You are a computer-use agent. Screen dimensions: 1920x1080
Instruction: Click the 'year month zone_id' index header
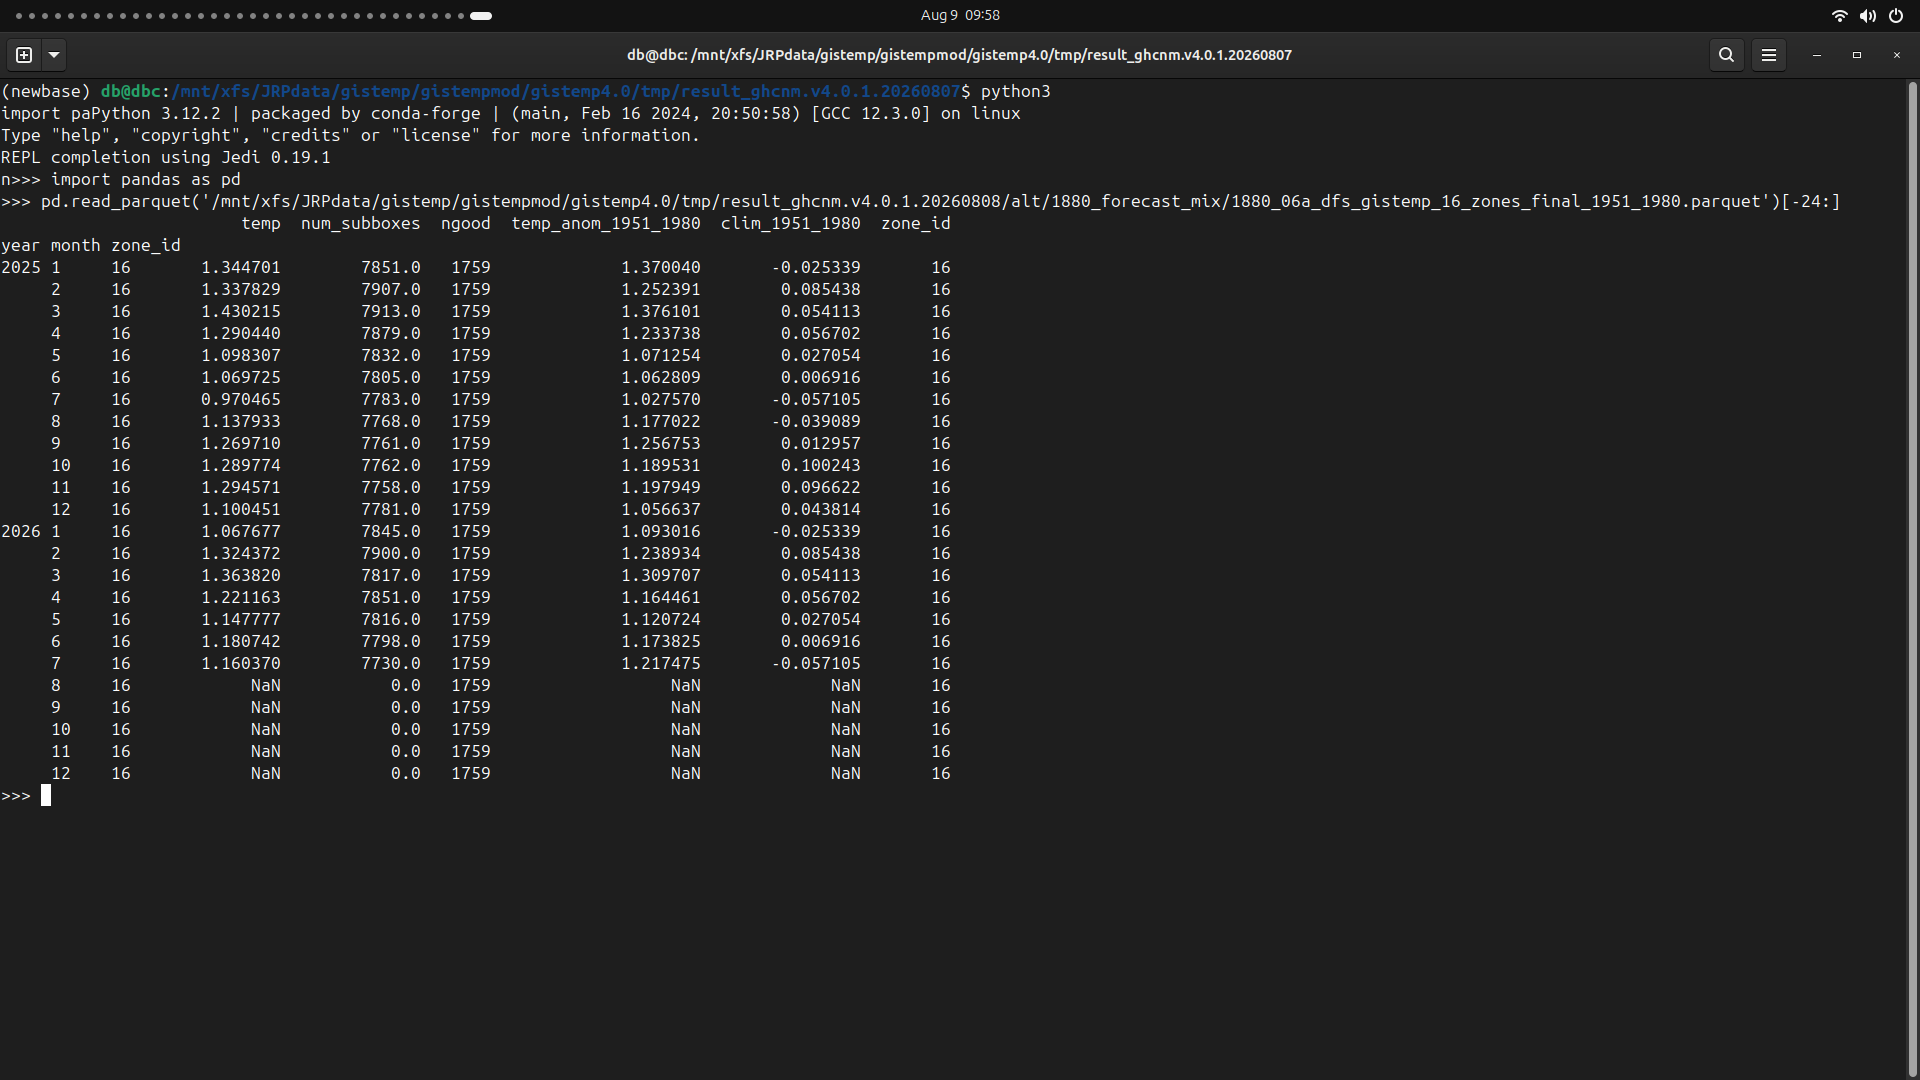[91, 245]
